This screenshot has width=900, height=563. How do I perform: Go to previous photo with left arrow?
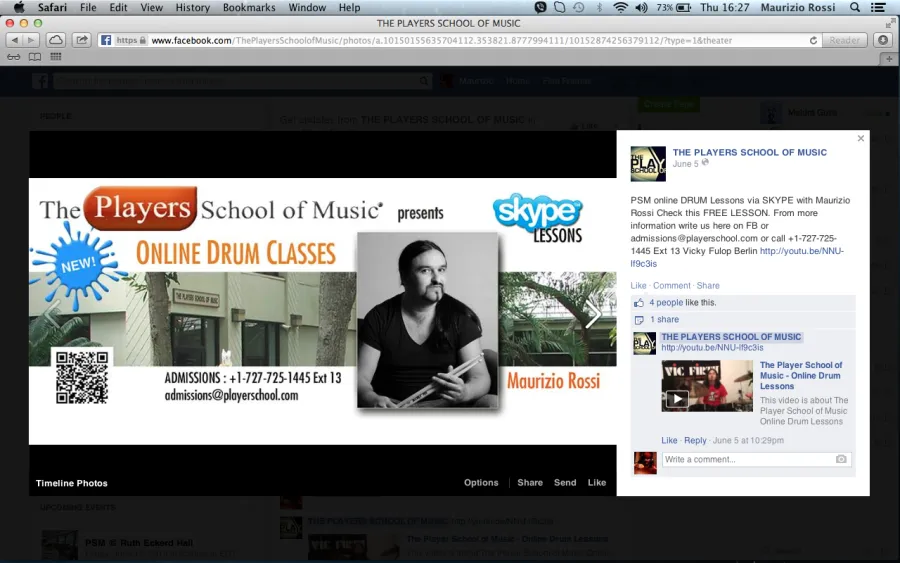tap(53, 313)
